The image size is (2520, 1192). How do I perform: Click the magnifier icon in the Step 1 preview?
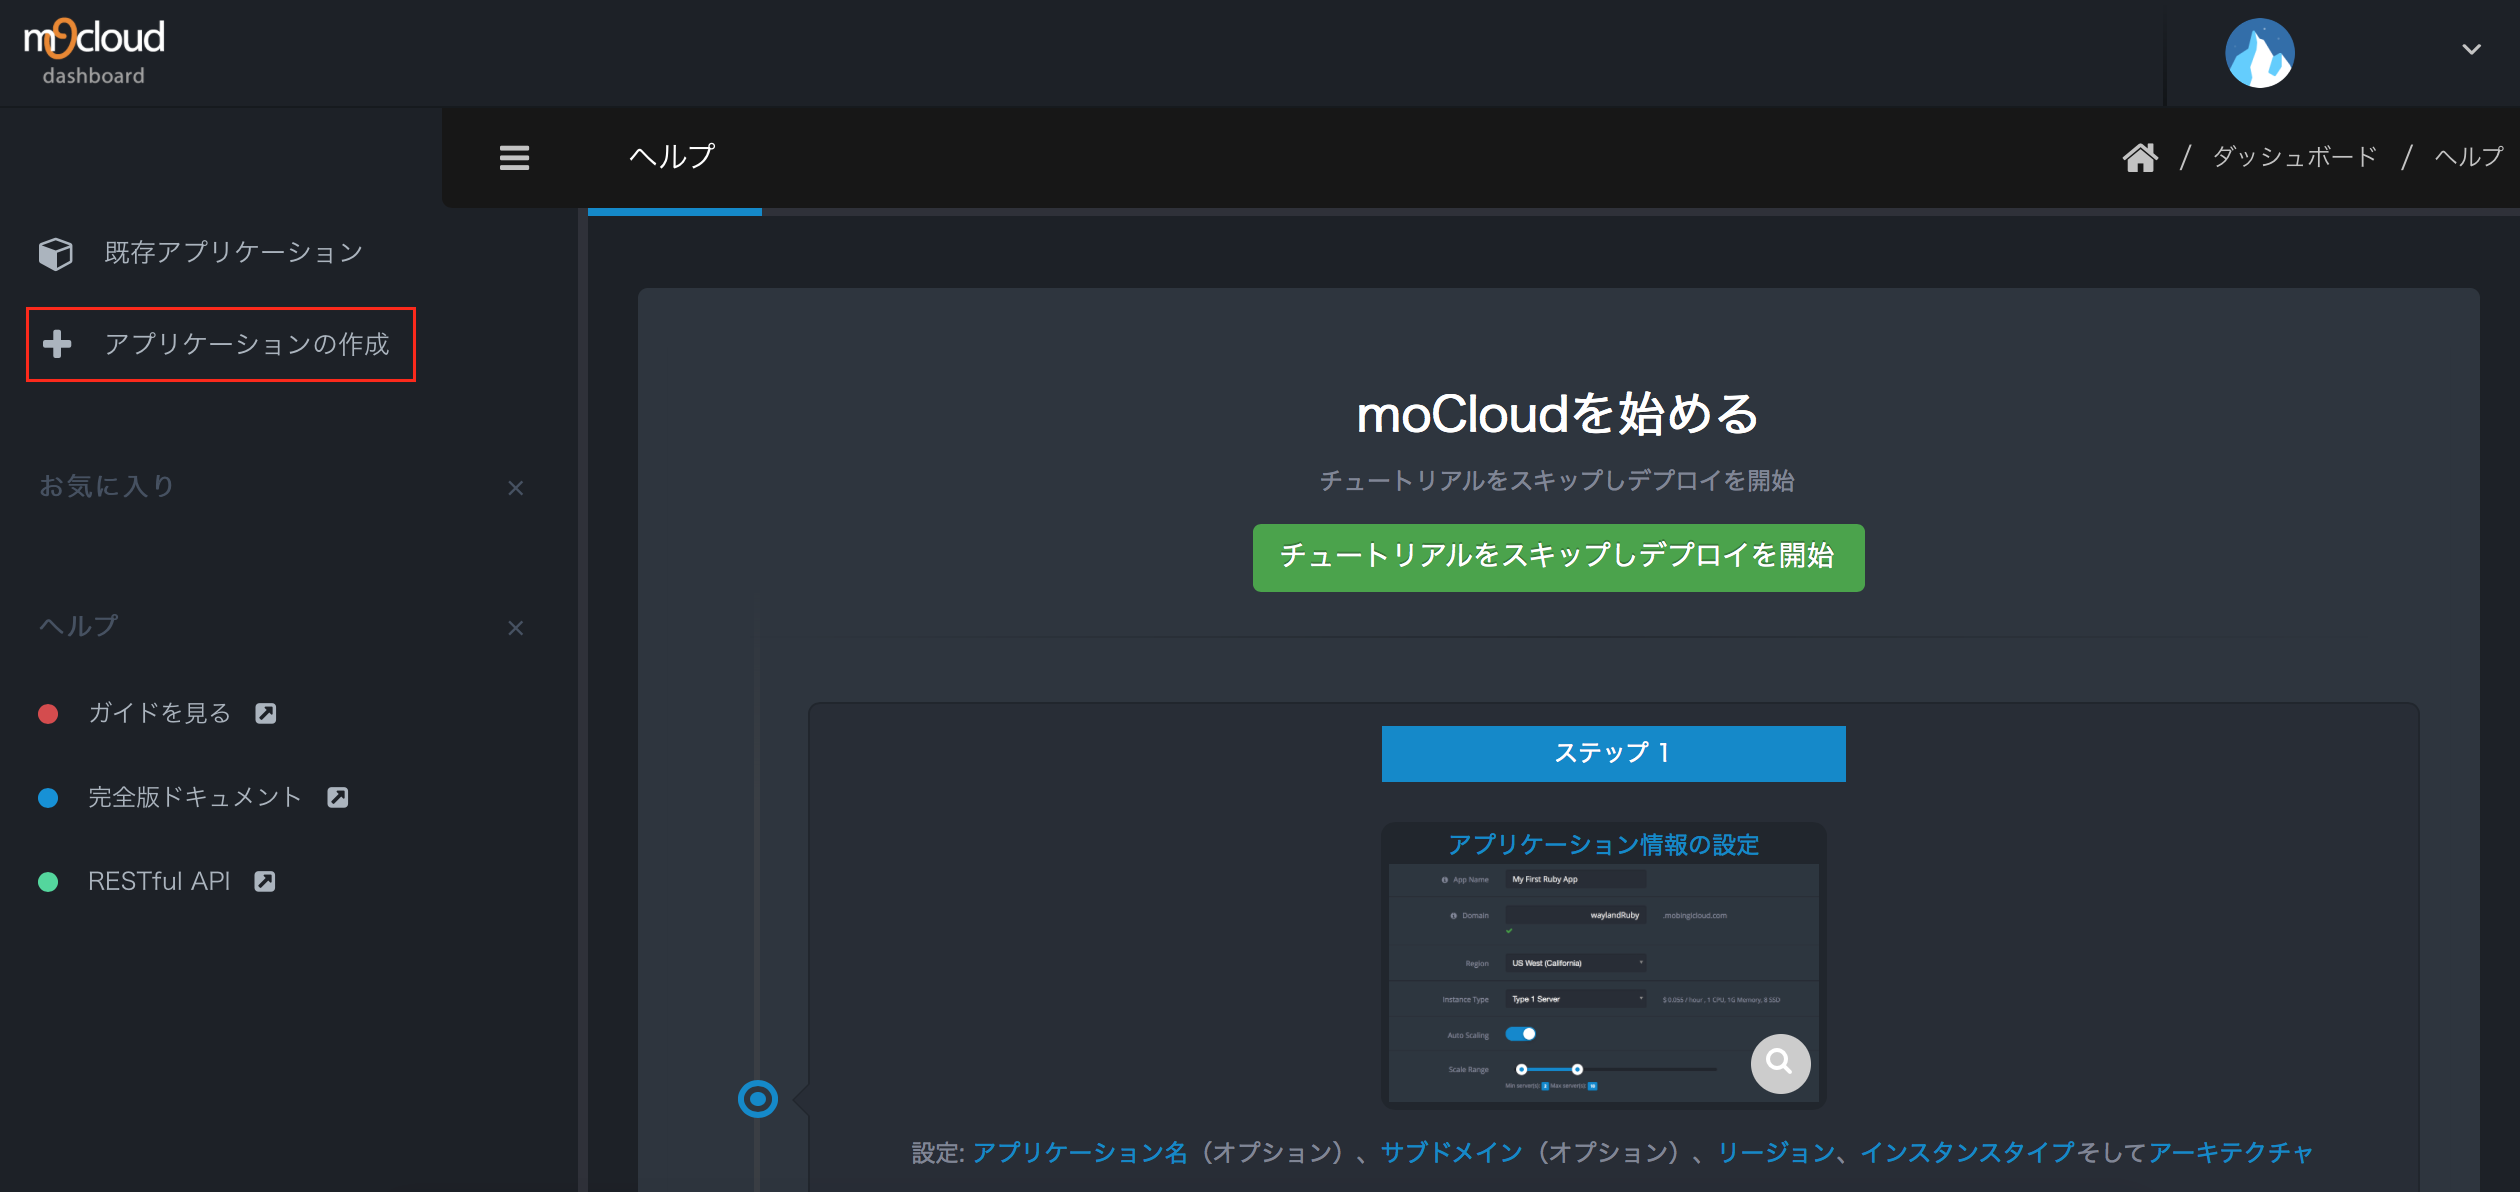(x=1780, y=1064)
